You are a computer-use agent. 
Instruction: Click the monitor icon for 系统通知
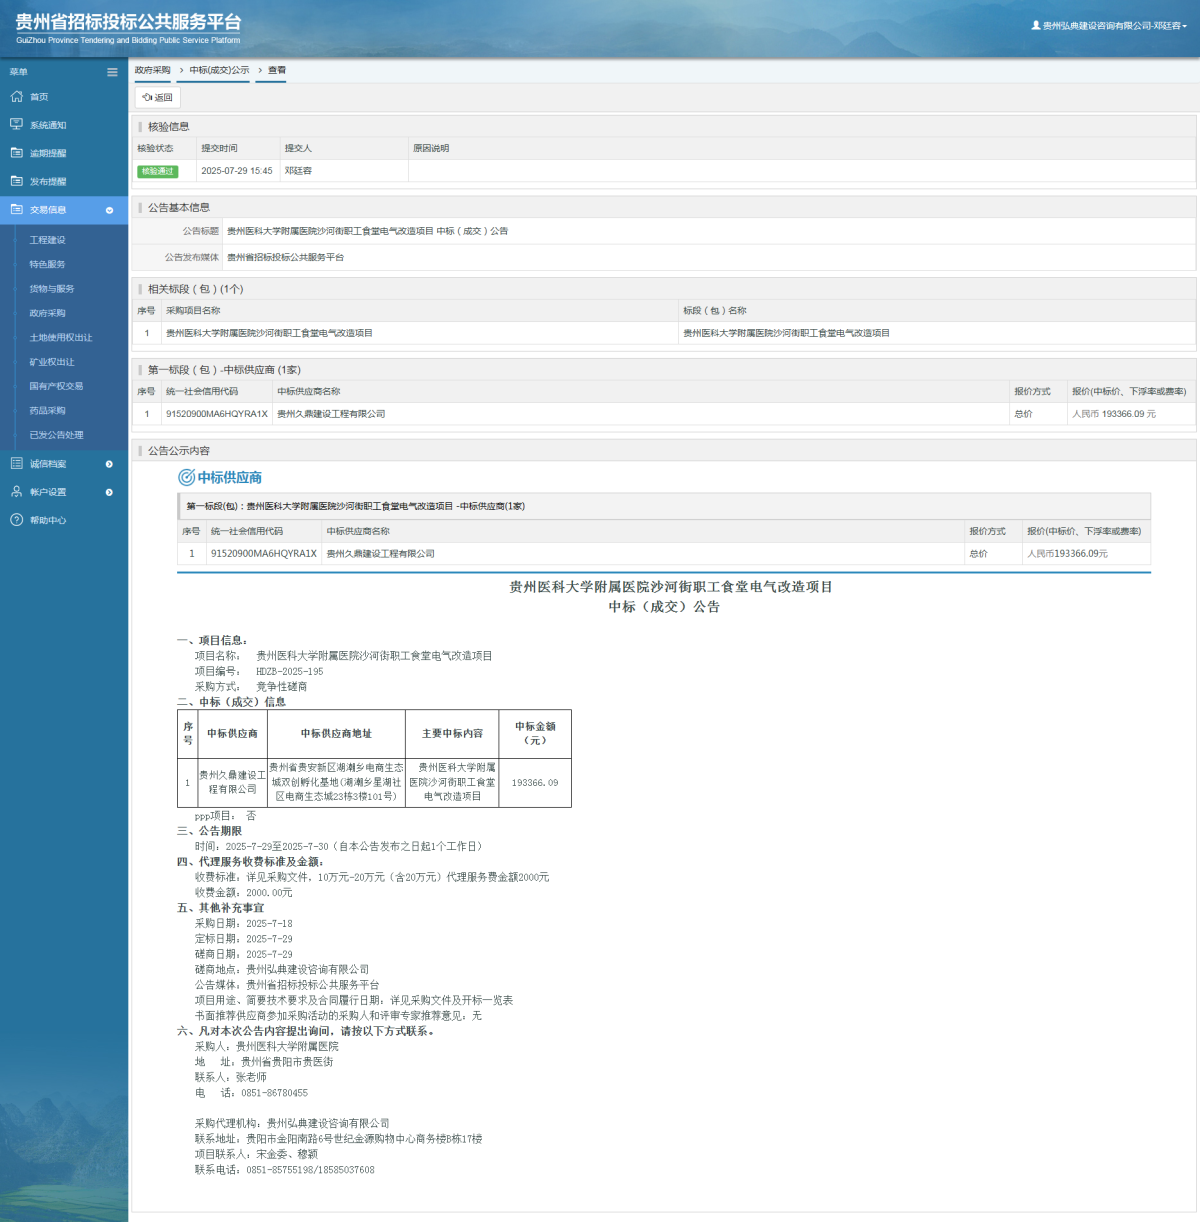click(x=16, y=125)
